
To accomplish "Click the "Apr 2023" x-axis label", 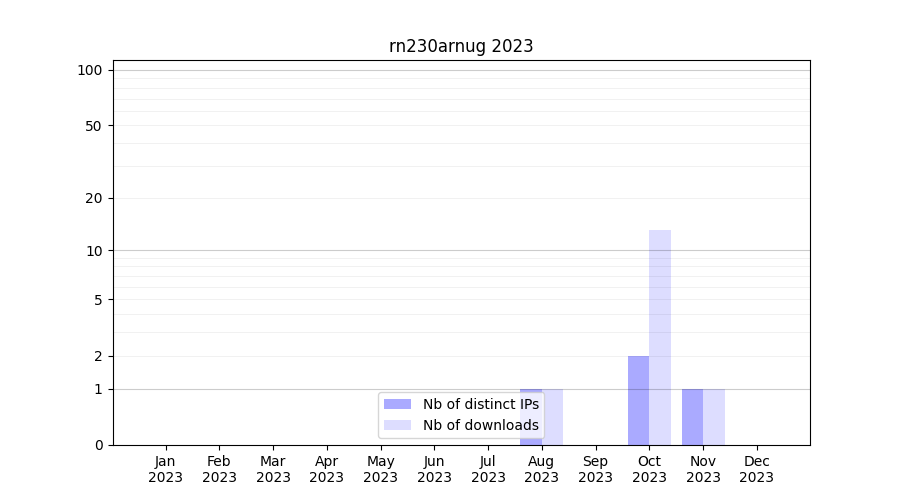I will pos(327,469).
